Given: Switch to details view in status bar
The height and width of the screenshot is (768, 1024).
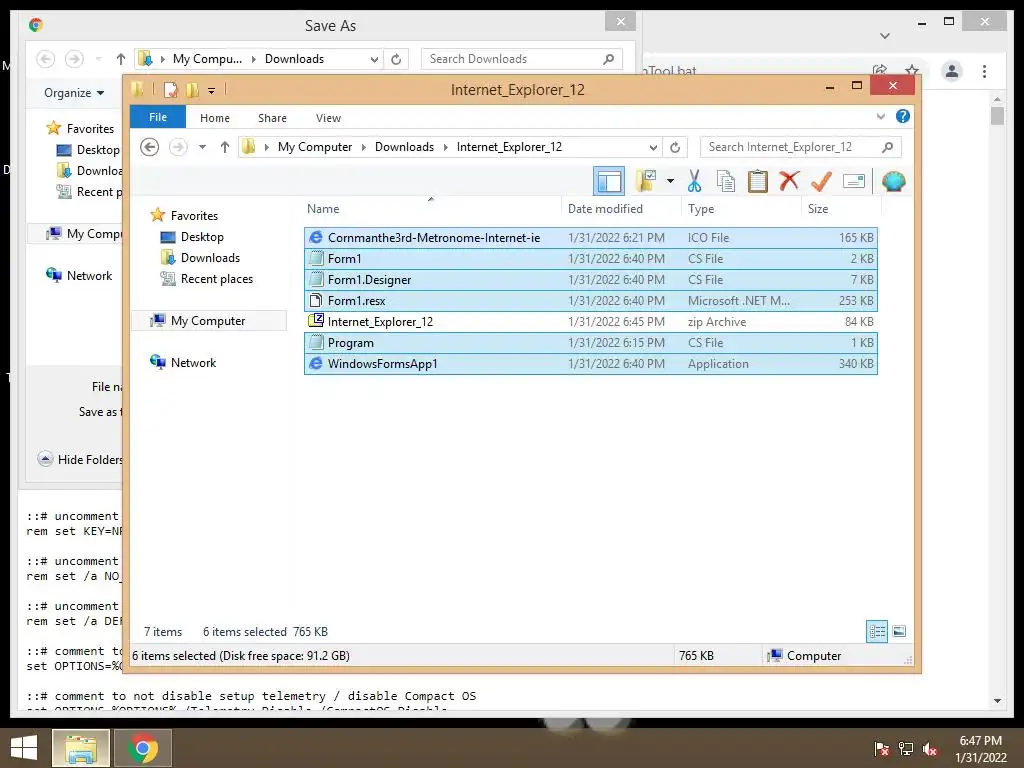Looking at the screenshot, I should (876, 631).
